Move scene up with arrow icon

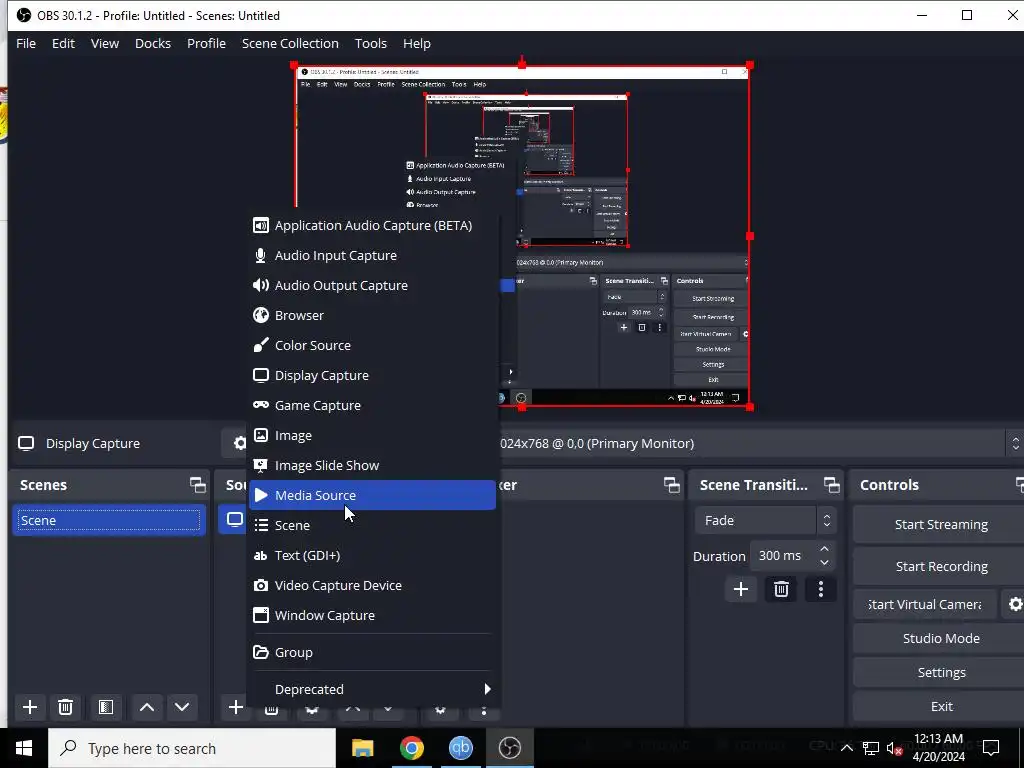(147, 707)
